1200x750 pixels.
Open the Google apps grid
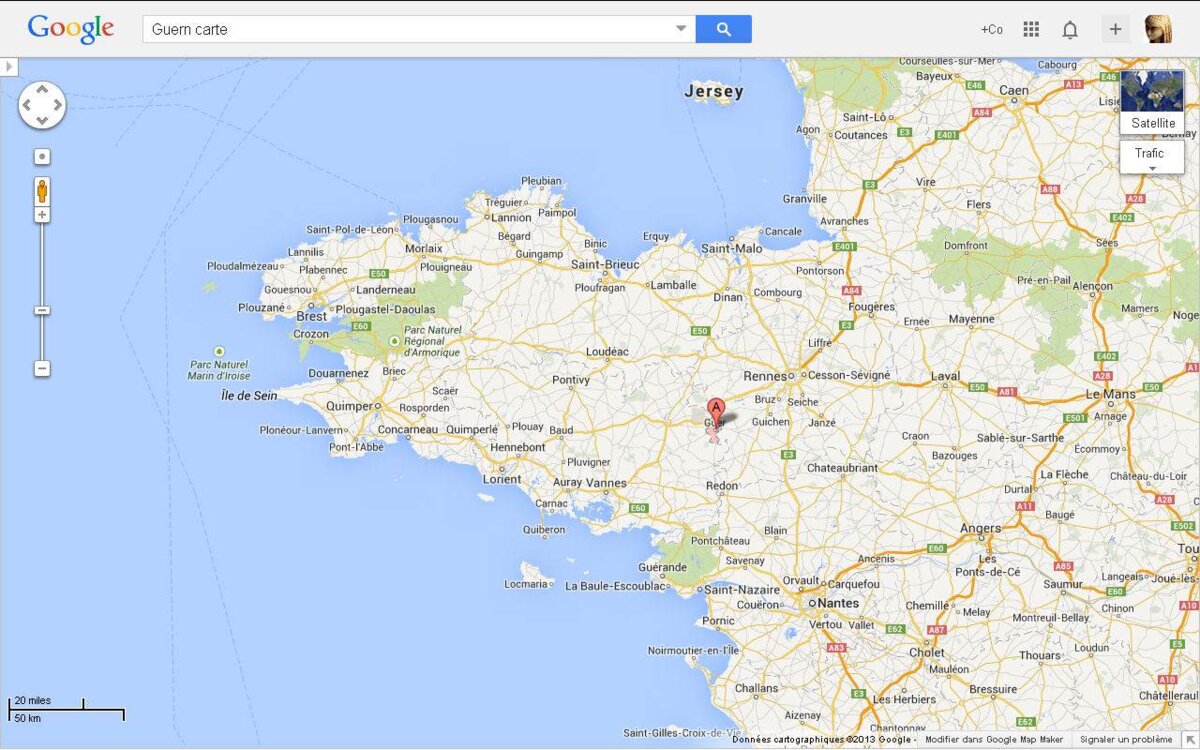pos(1031,29)
